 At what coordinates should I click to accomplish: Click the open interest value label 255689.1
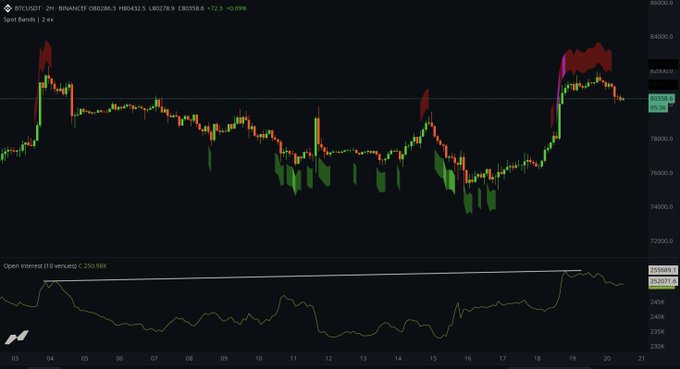coord(663,270)
